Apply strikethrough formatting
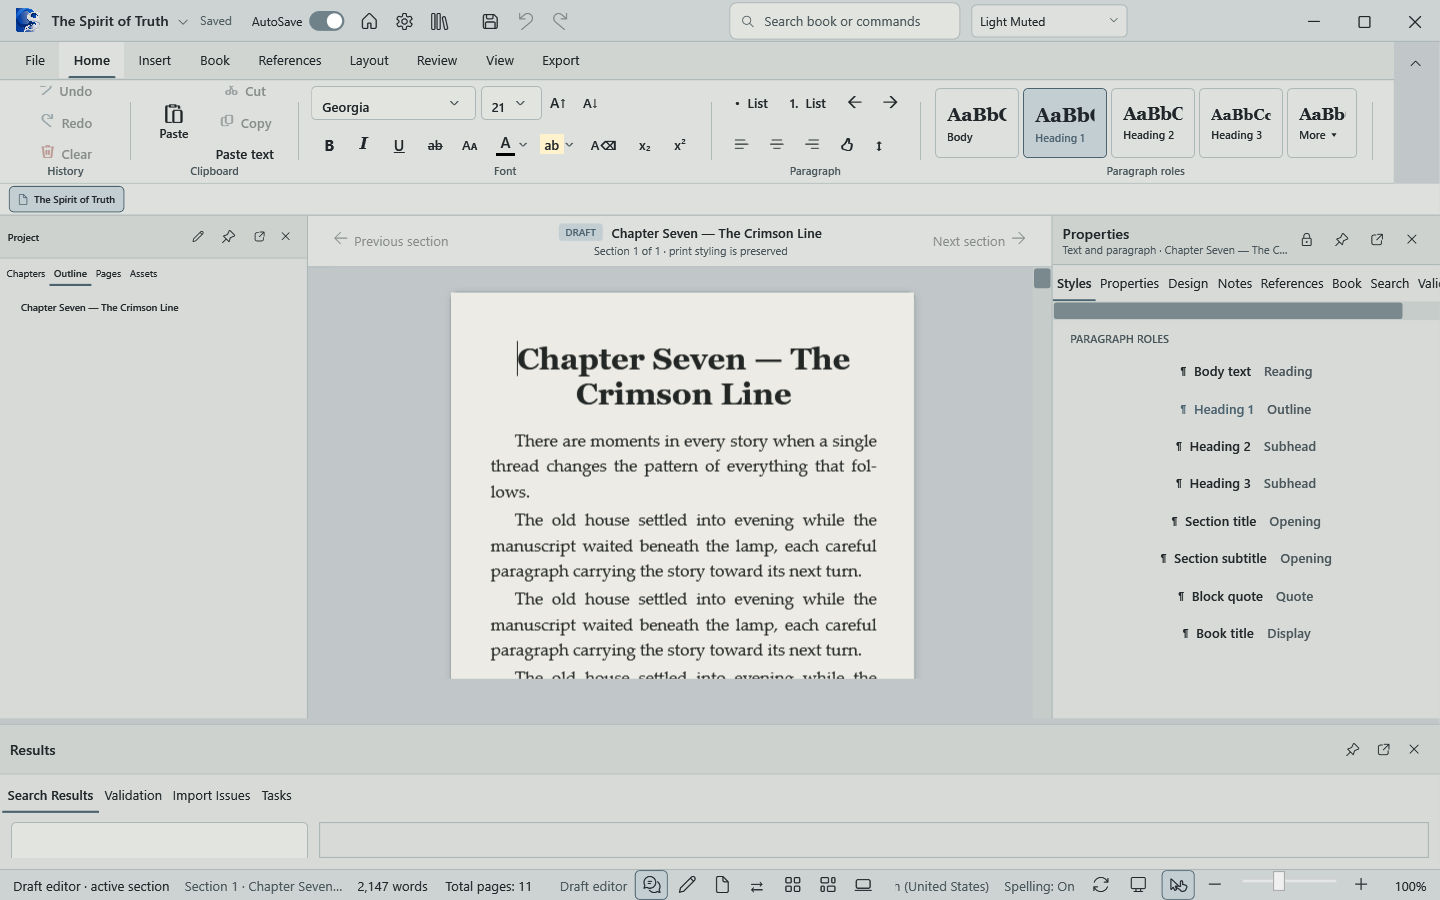This screenshot has width=1440, height=900. [x=435, y=145]
